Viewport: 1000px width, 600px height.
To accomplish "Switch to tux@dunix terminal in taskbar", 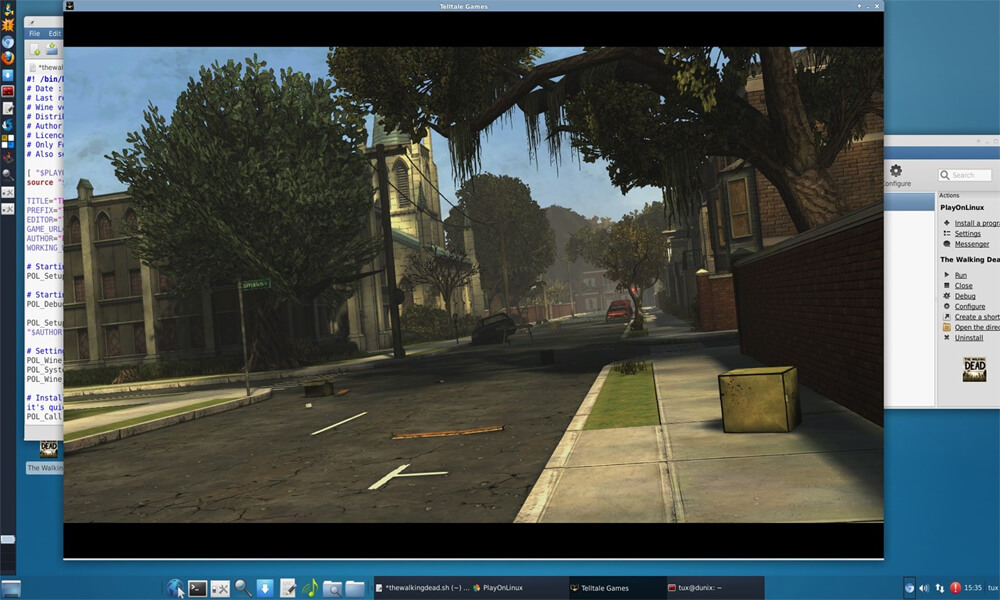I will pos(714,588).
